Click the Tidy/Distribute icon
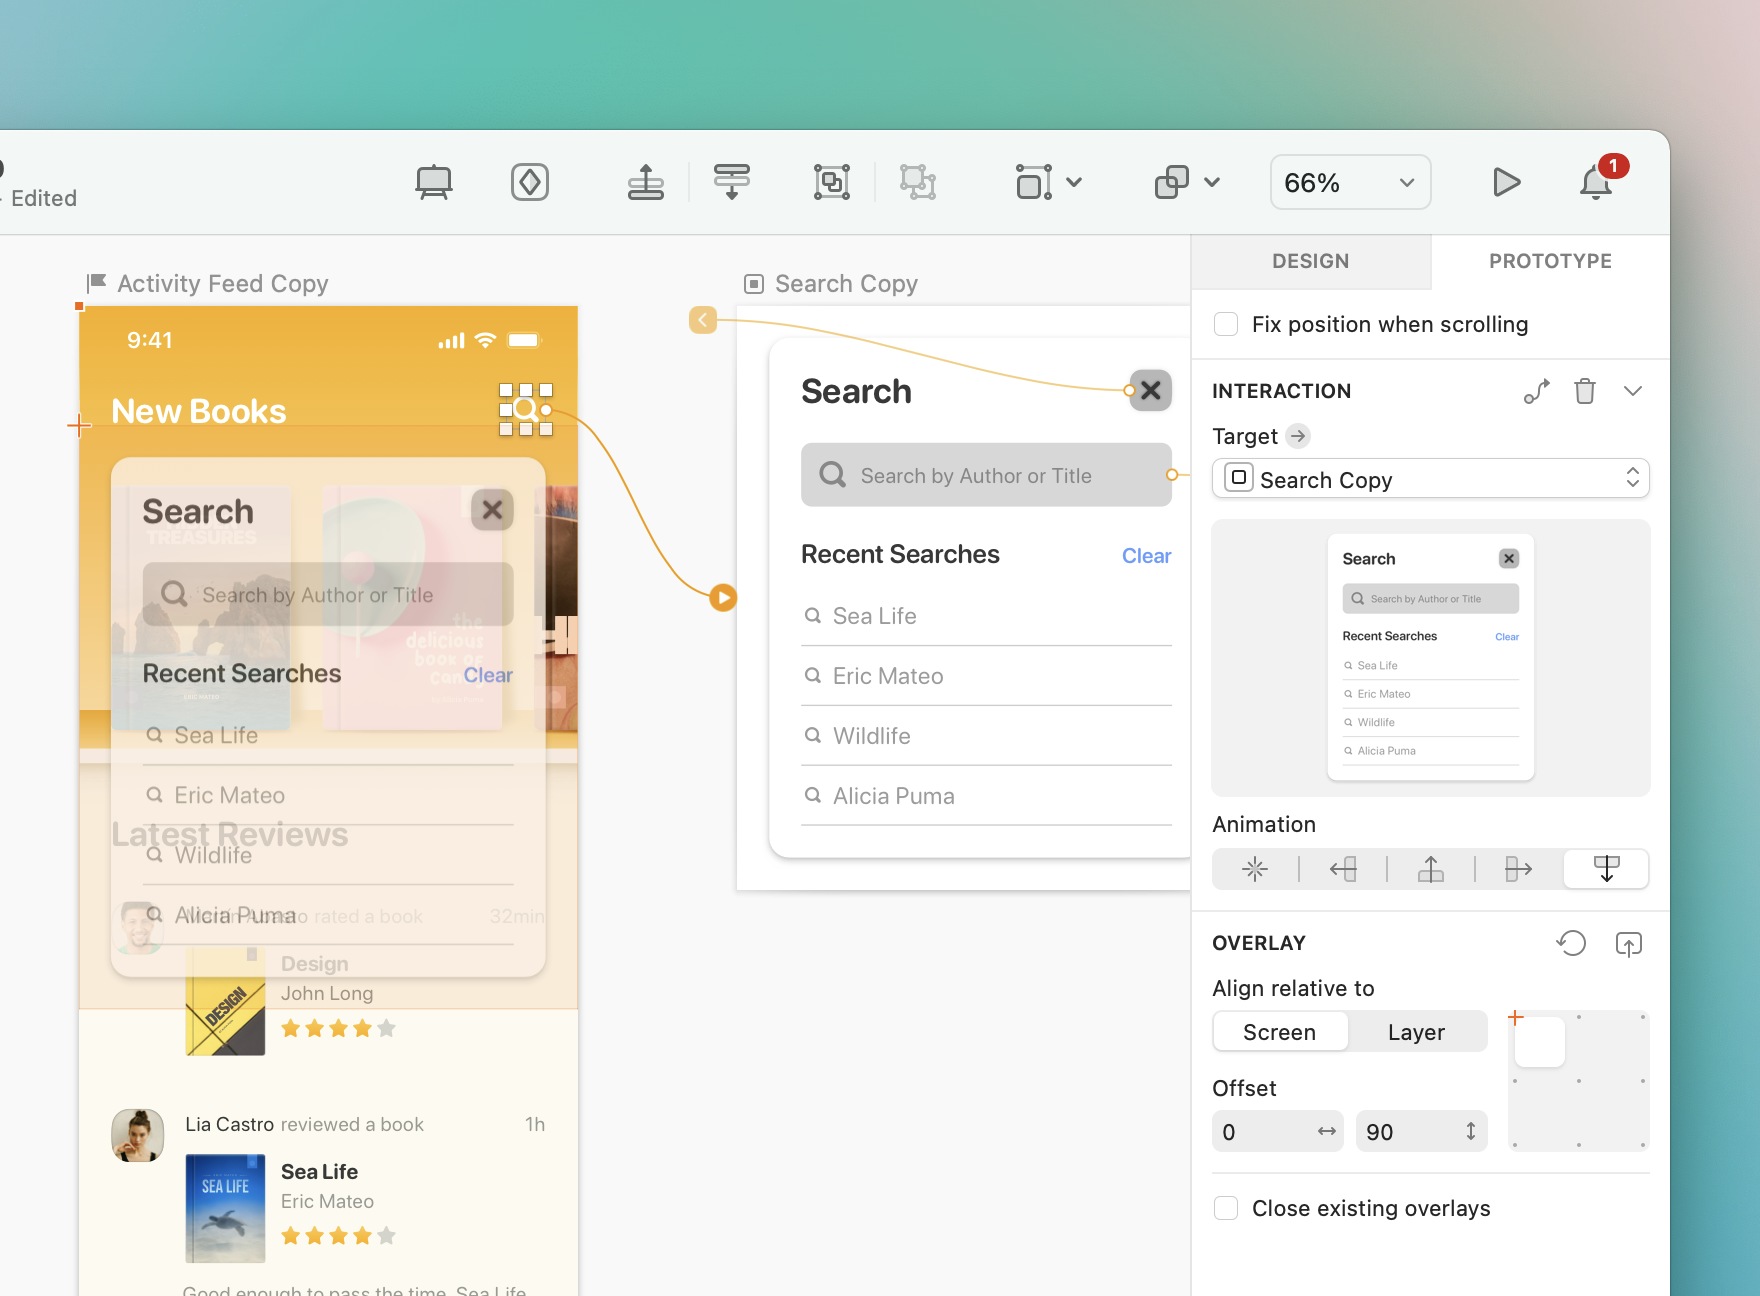 (x=732, y=182)
